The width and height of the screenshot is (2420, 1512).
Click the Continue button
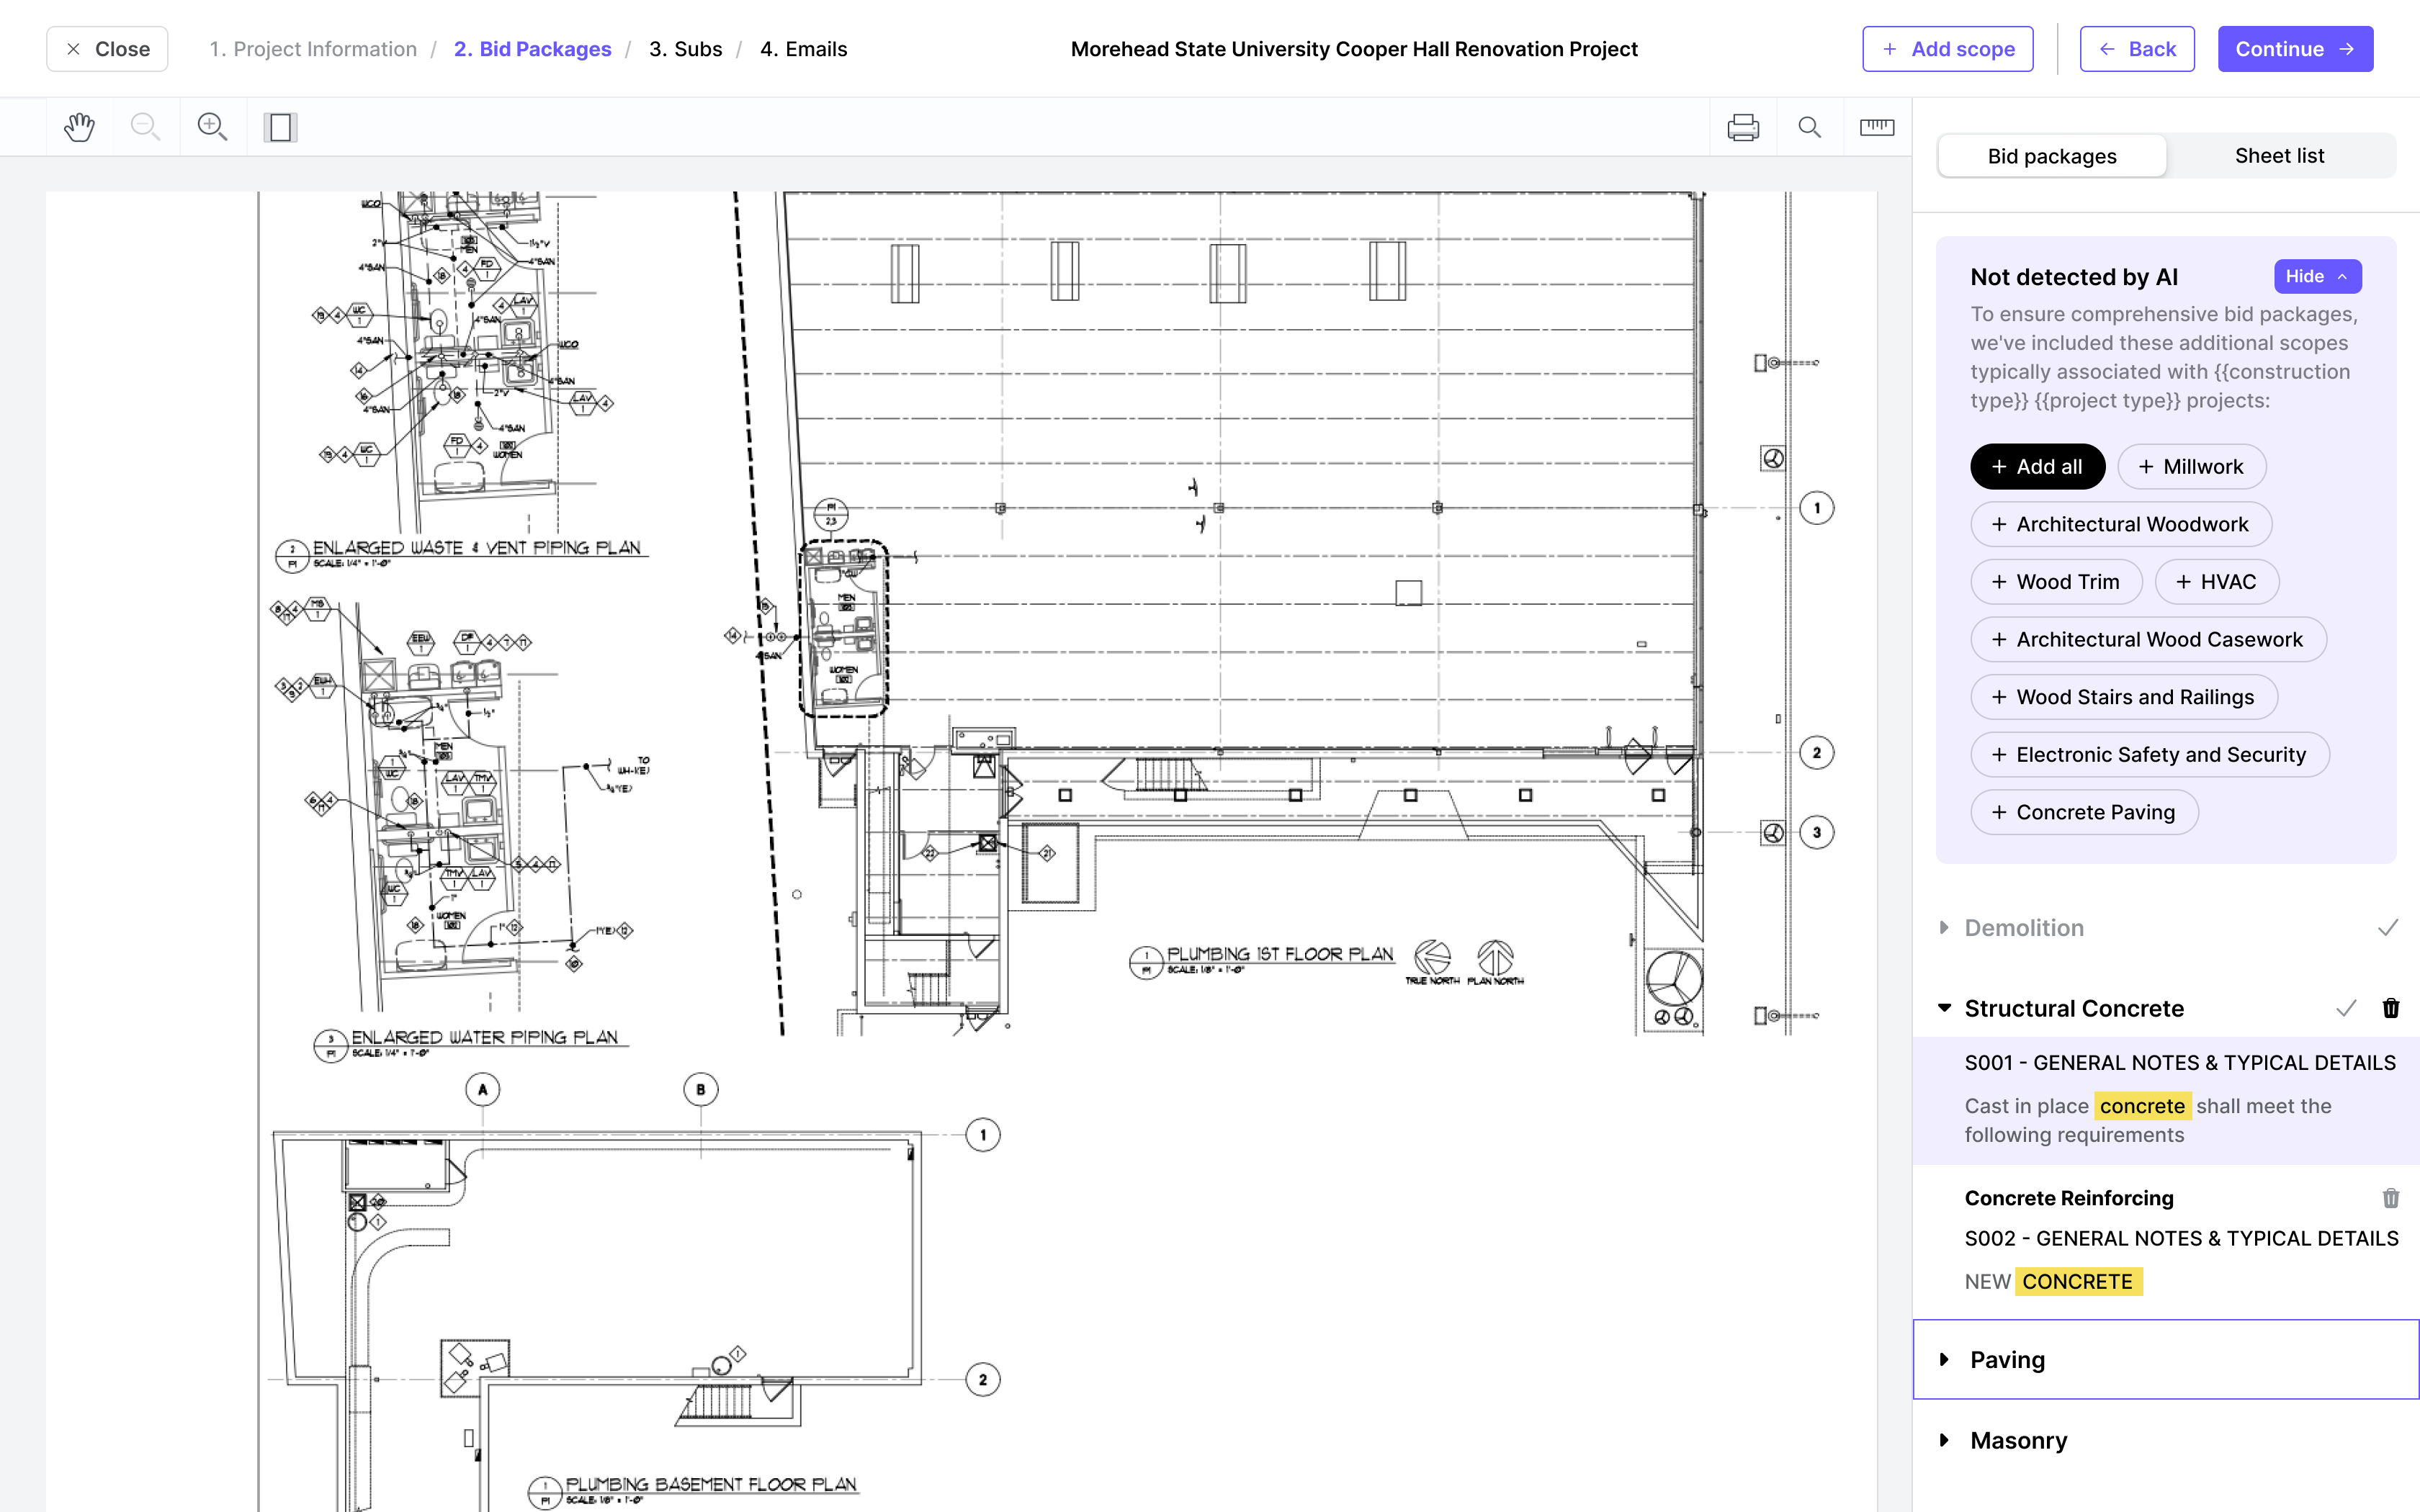tap(2294, 49)
